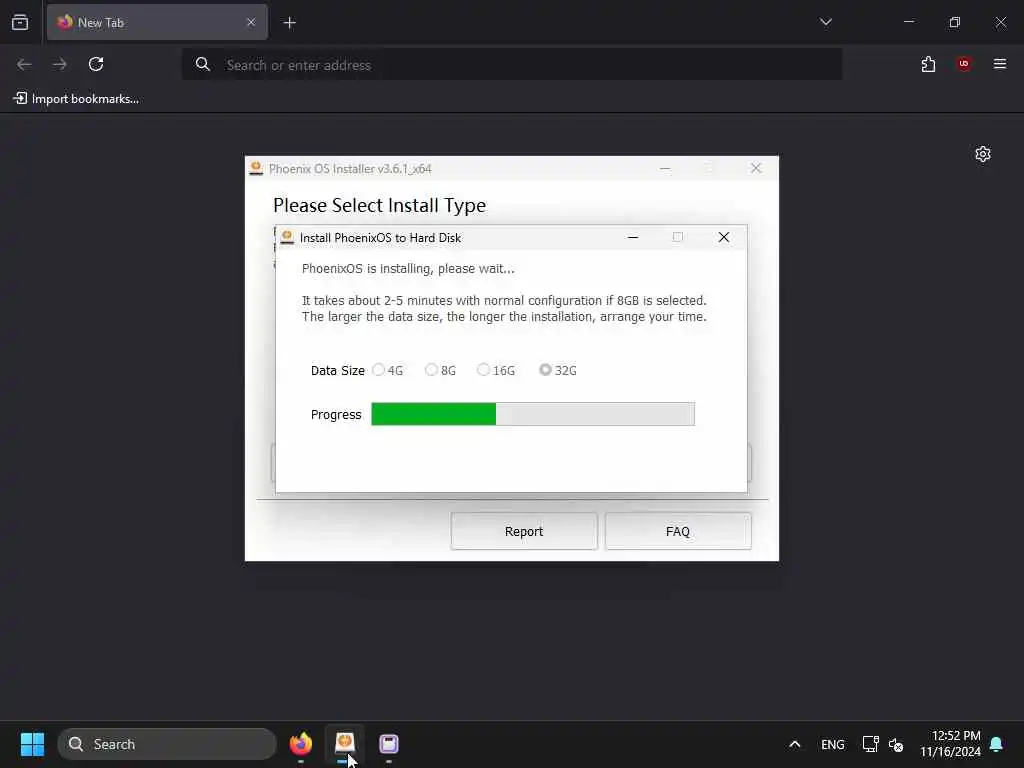Click the Firefox address bar
This screenshot has width=1024, height=768.
click(512, 65)
